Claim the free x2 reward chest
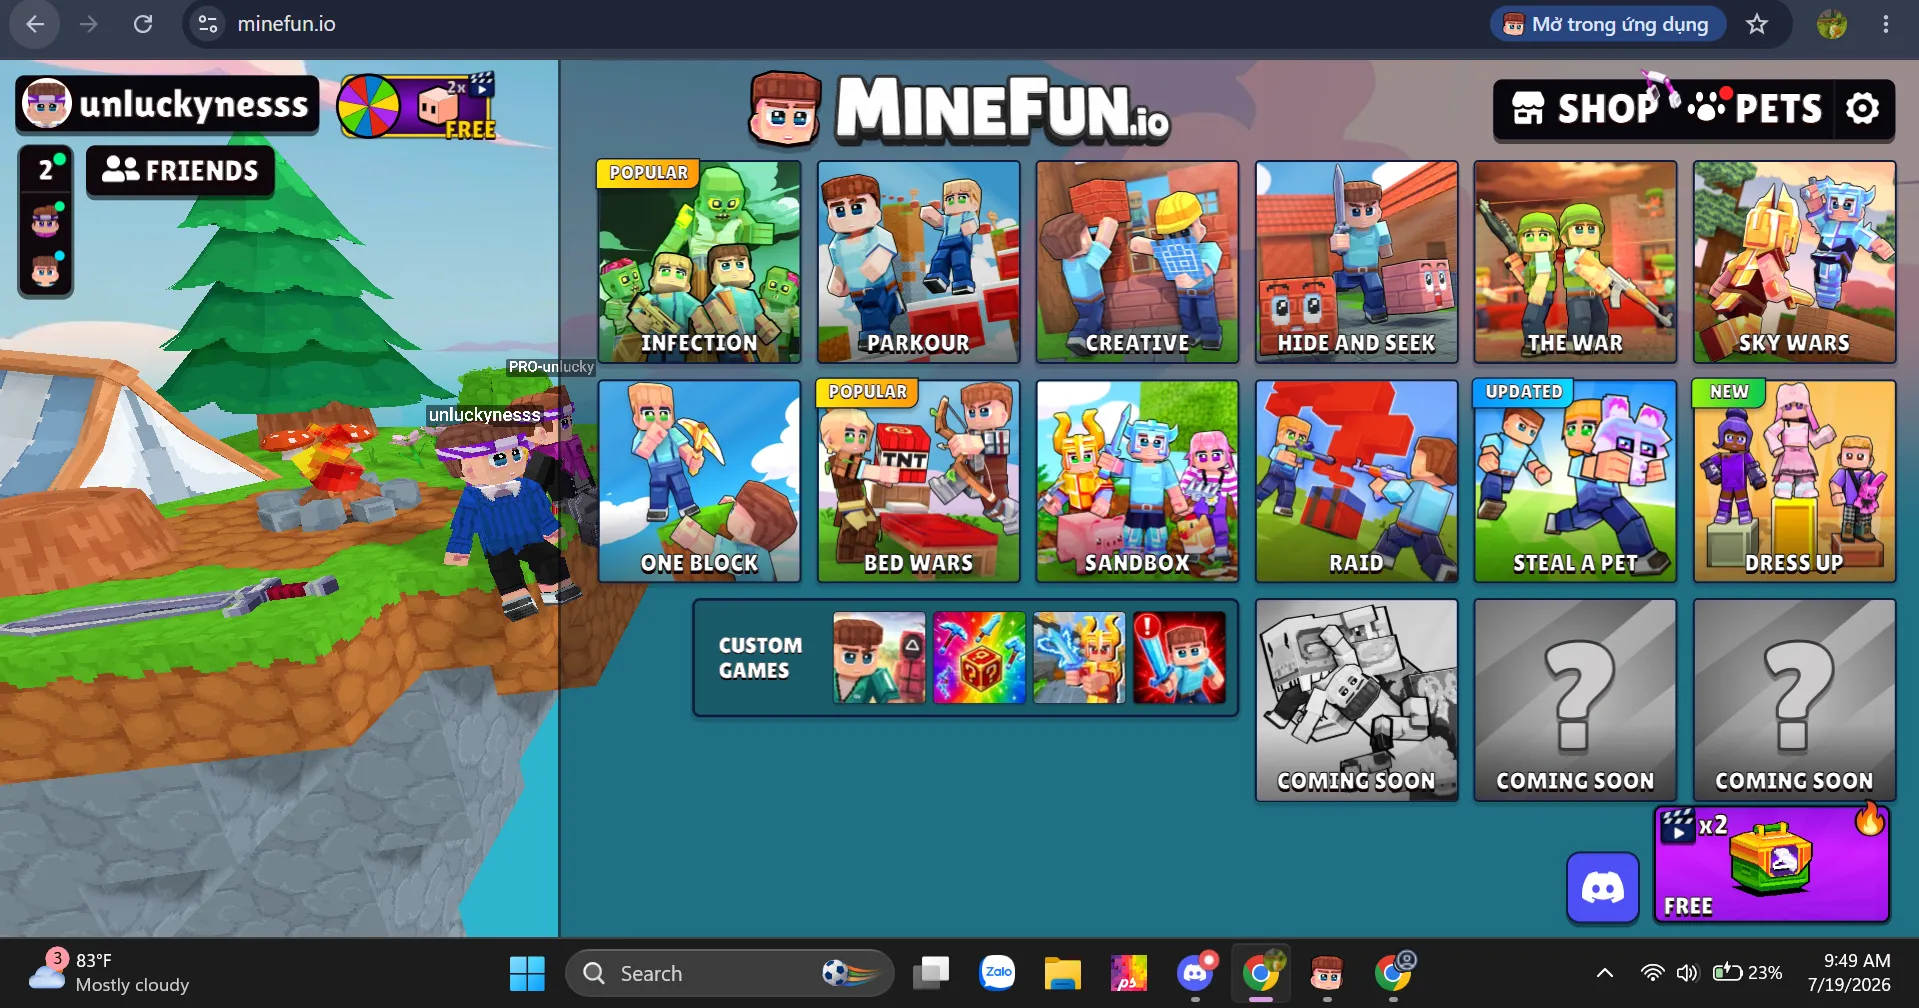Screen dimensions: 1919x1008 [x=1772, y=864]
